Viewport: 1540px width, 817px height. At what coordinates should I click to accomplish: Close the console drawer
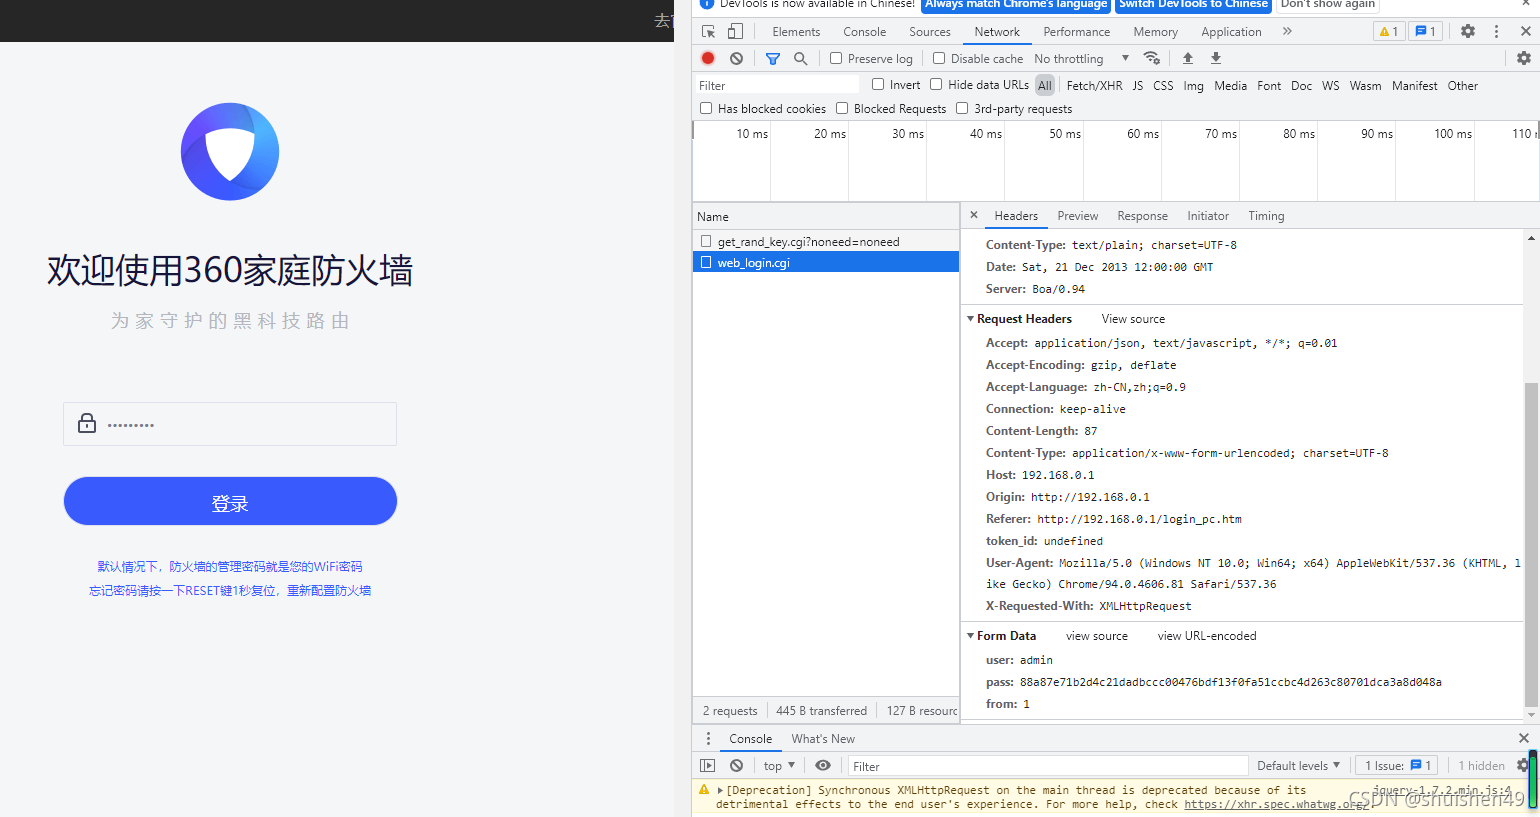coord(1524,738)
